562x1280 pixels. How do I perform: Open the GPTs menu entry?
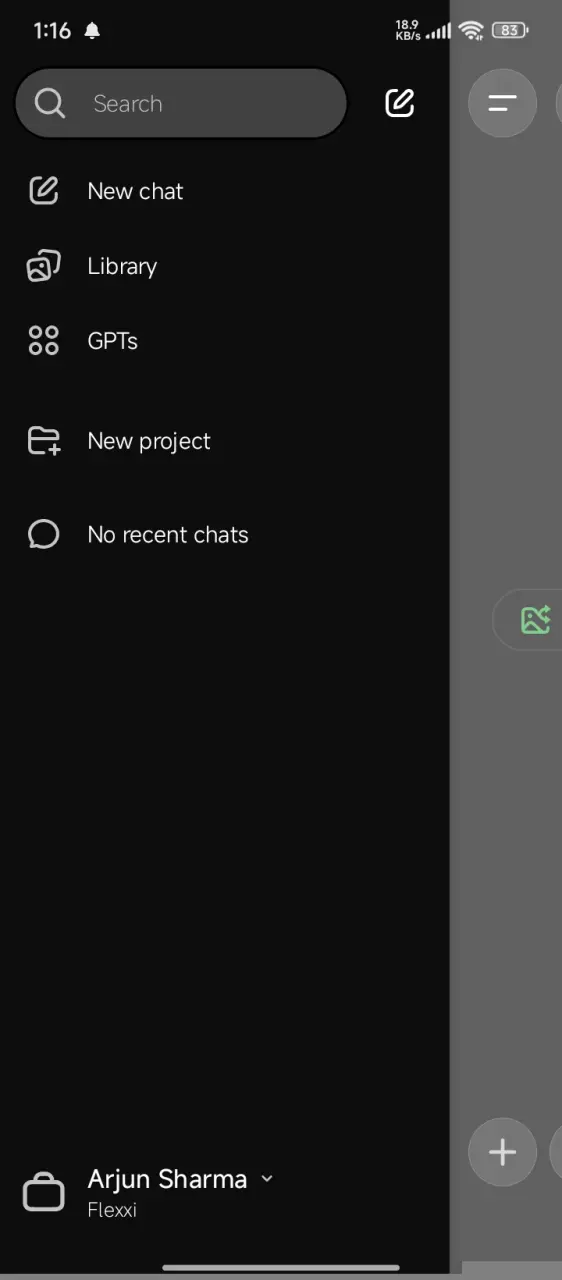(x=113, y=341)
